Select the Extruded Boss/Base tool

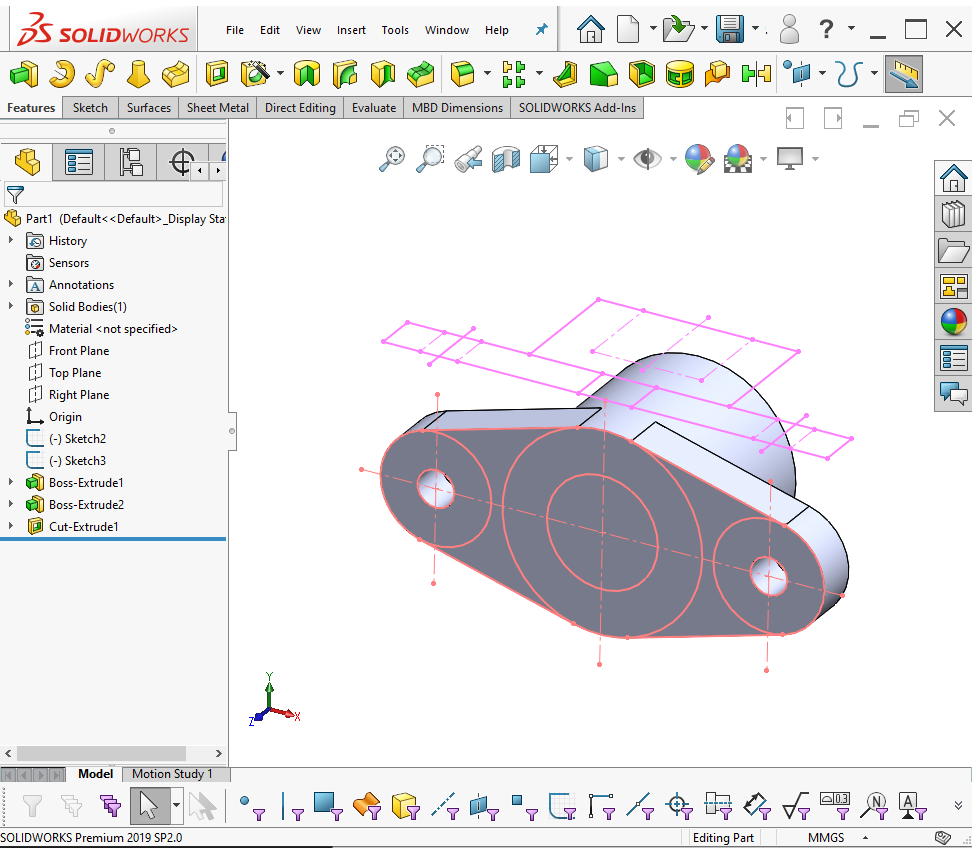click(x=24, y=73)
